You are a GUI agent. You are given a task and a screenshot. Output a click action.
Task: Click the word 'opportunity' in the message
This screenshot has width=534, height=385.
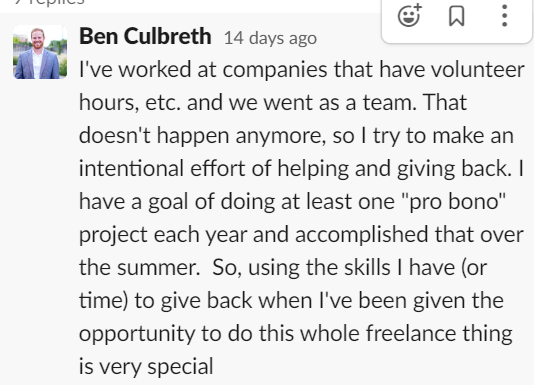coord(137,334)
